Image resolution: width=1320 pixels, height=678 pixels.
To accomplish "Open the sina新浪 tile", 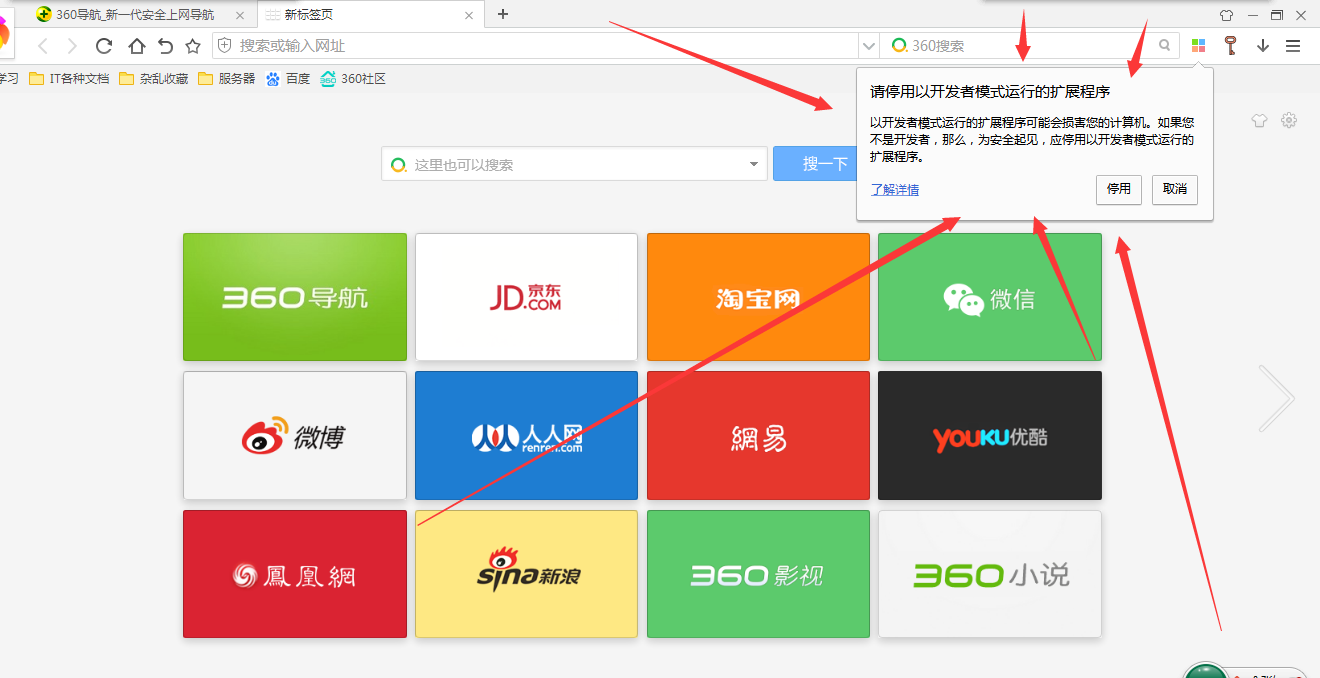I will pos(526,574).
